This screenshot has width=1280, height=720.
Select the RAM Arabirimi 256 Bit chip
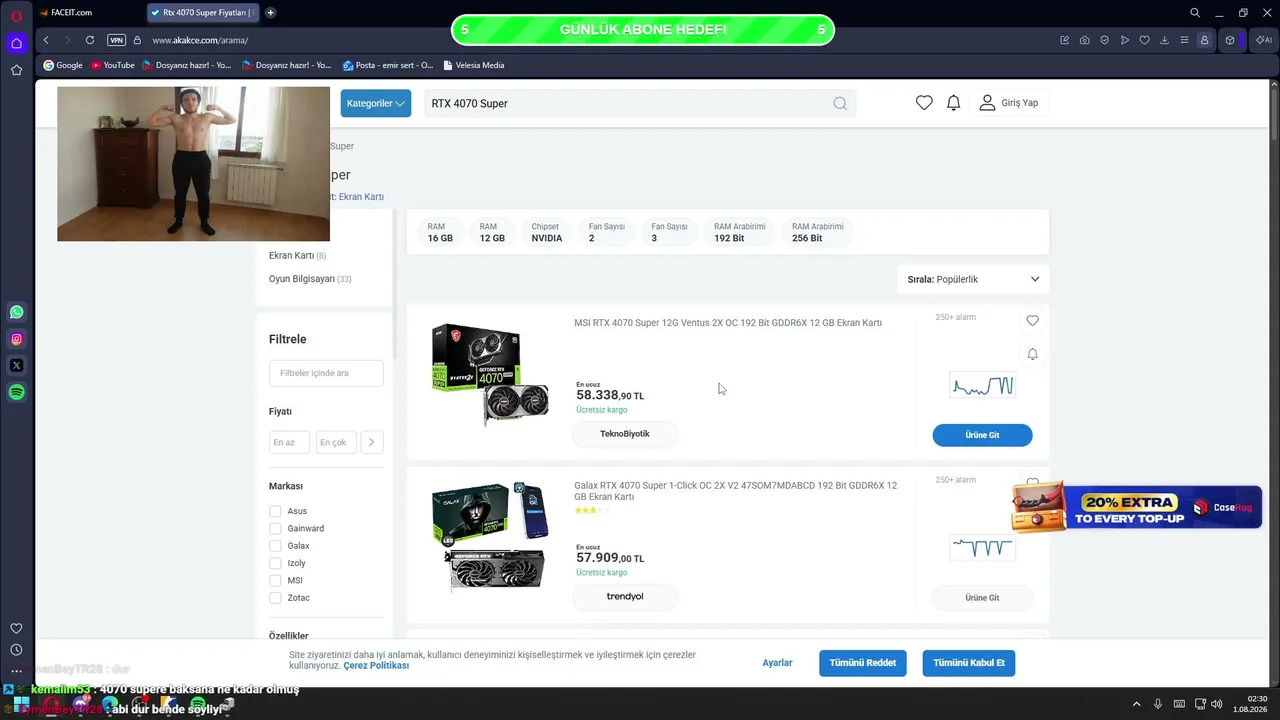(x=817, y=232)
